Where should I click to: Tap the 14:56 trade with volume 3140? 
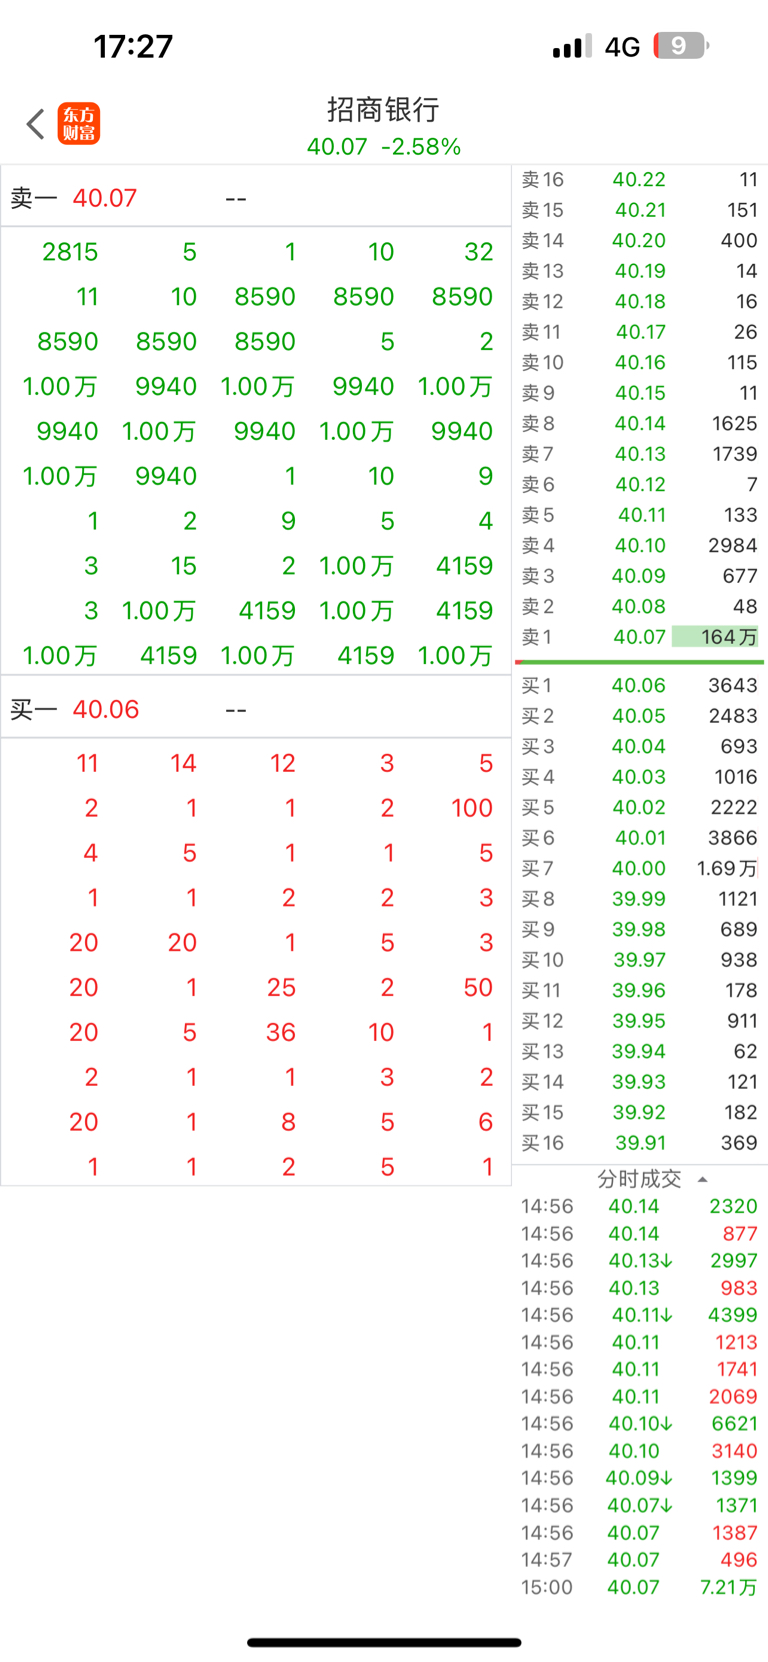(640, 1451)
